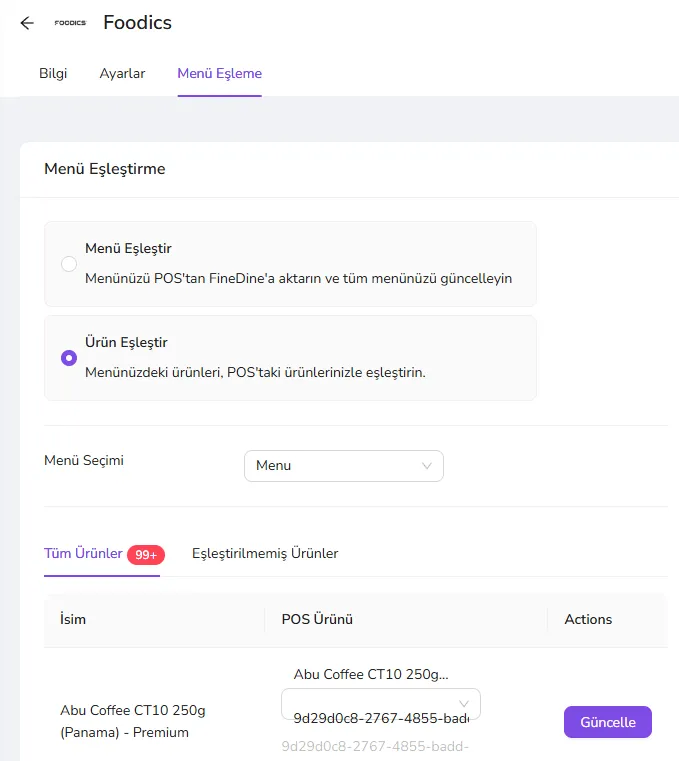Select the Menü Eşleştir radio button
Image resolution: width=679 pixels, height=761 pixels.
69,264
